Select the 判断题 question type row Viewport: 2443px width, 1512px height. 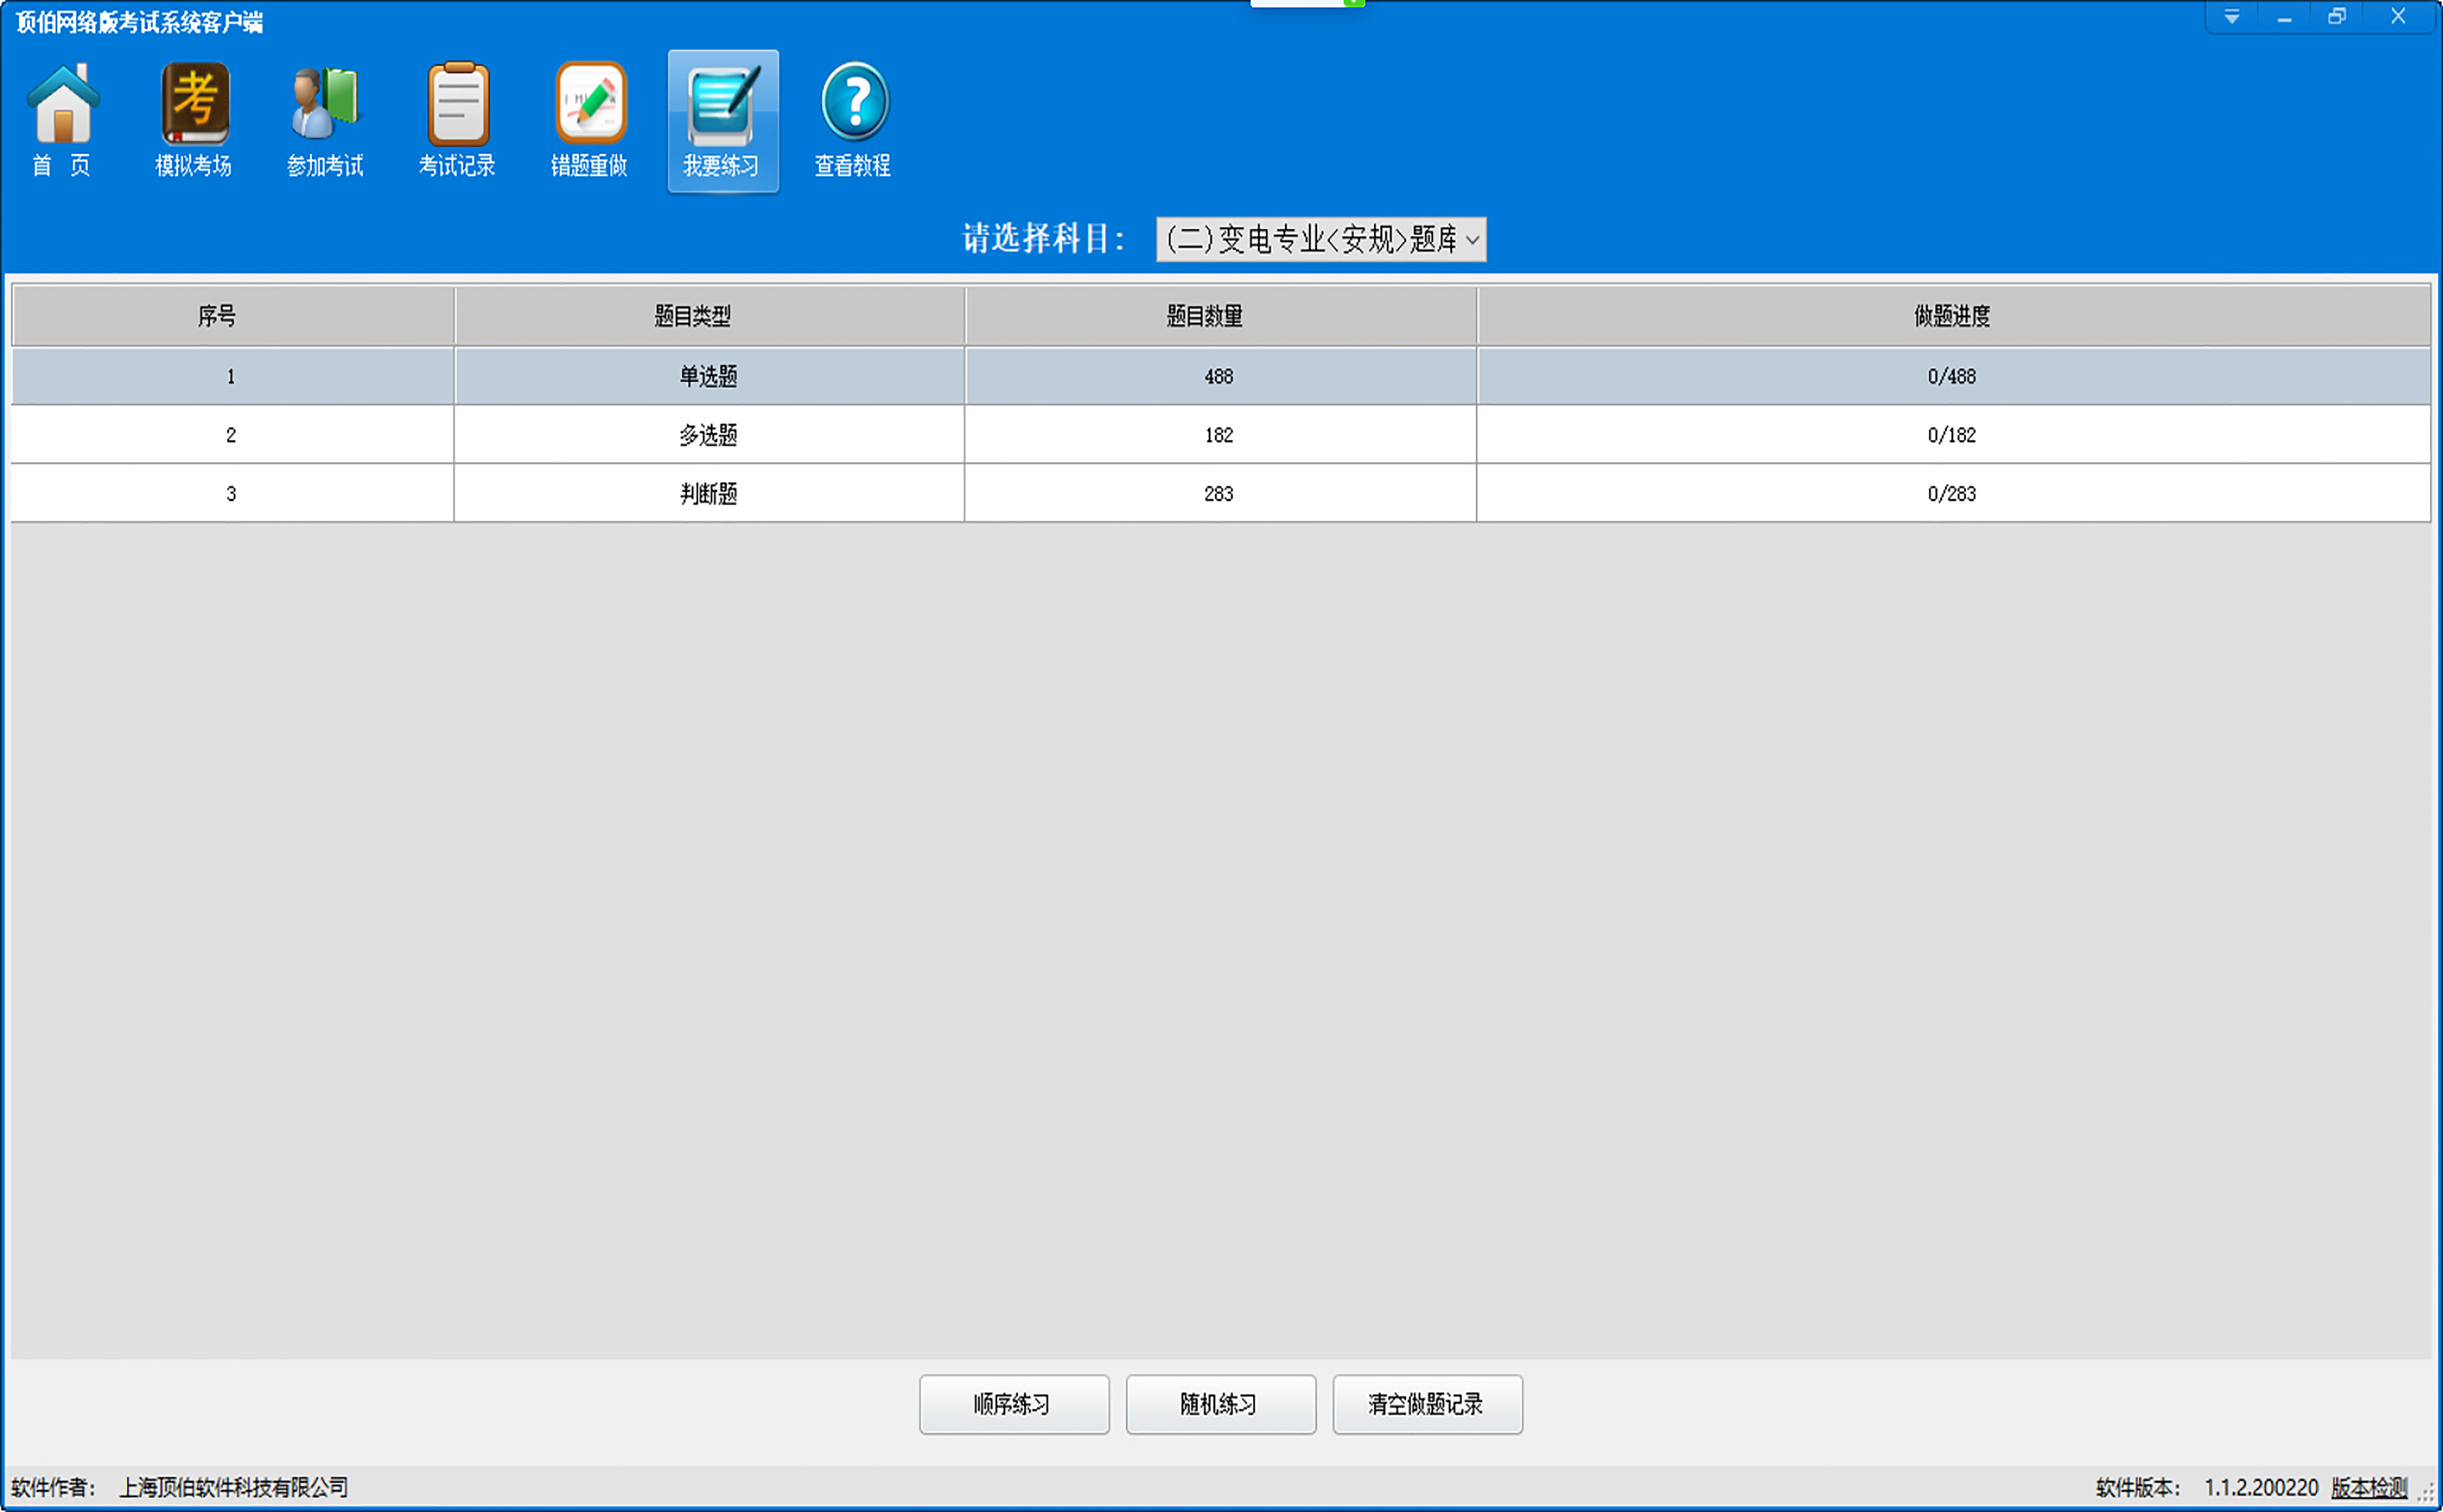coord(708,494)
